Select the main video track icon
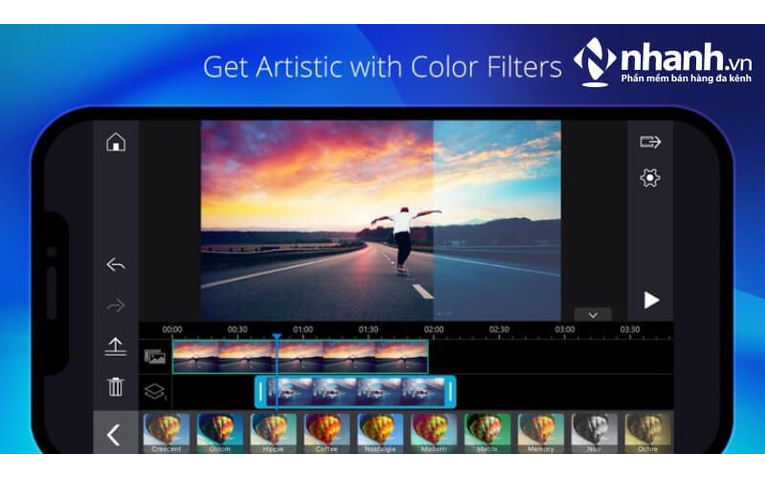Image resolution: width=765 pixels, height=478 pixels. pos(155,357)
